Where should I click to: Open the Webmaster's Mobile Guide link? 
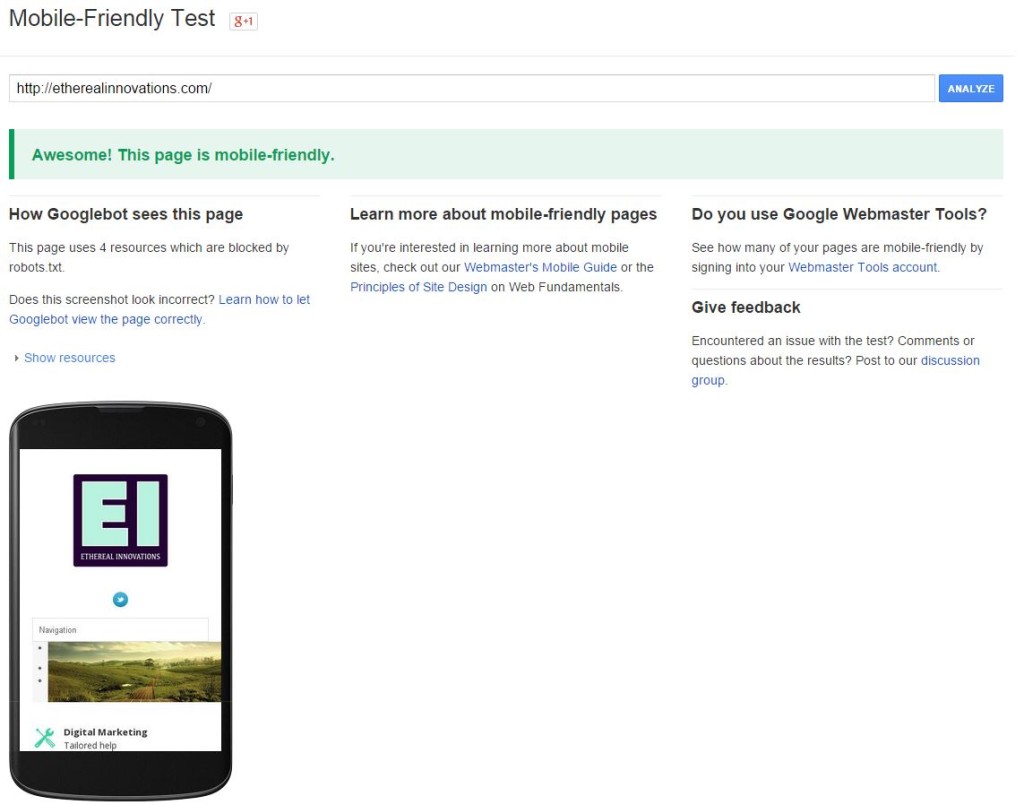pos(540,267)
